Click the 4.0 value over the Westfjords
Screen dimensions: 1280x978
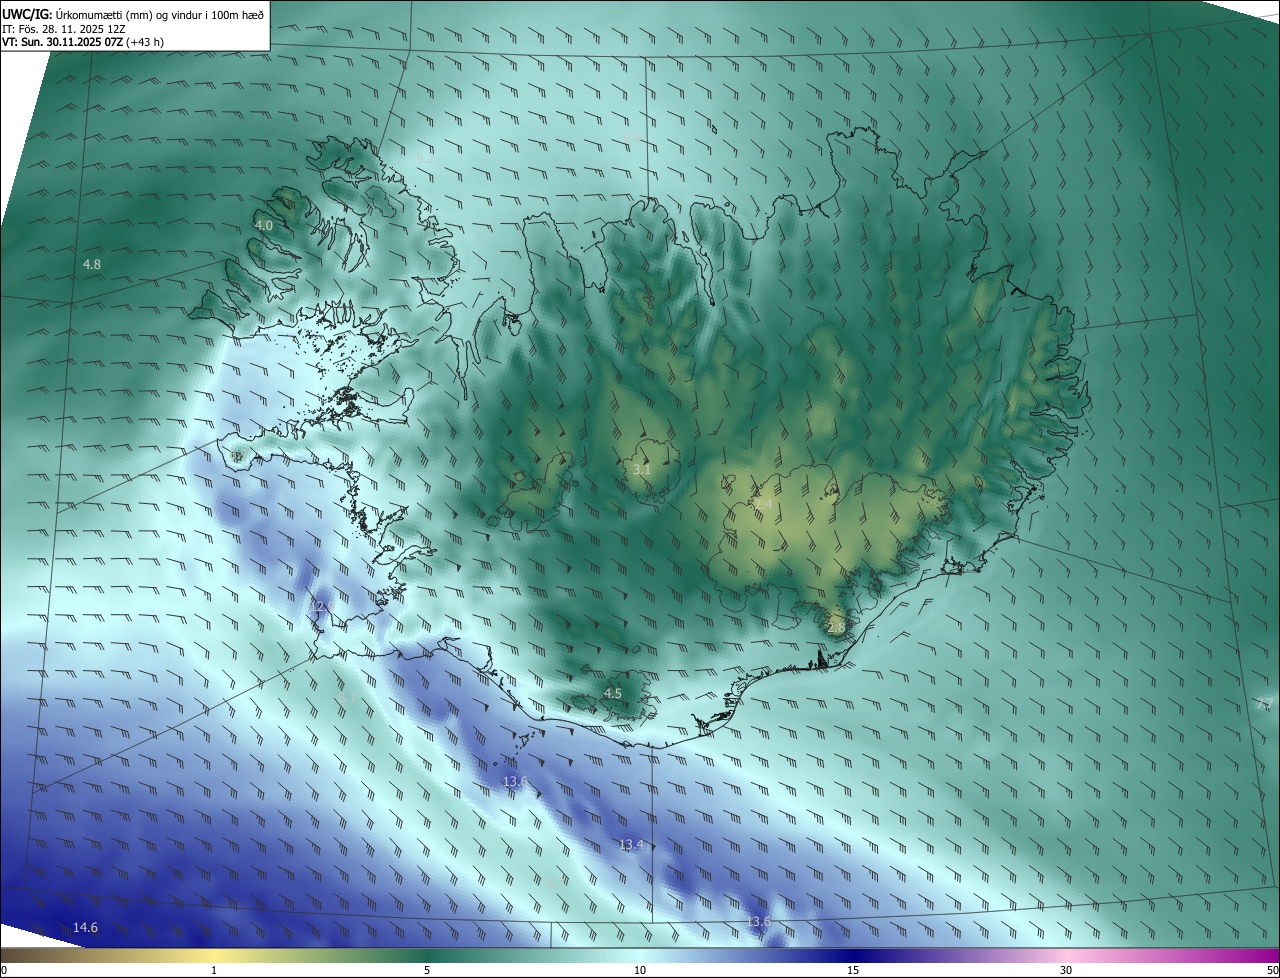264,226
